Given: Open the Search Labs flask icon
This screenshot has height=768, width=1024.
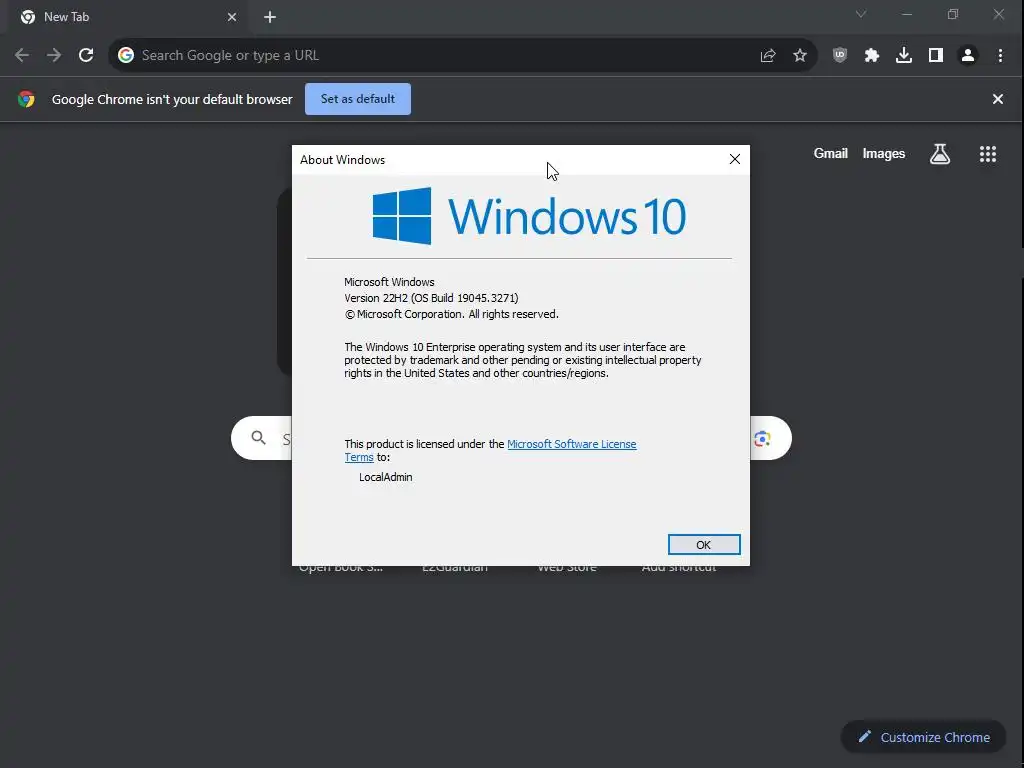Looking at the screenshot, I should pos(940,154).
